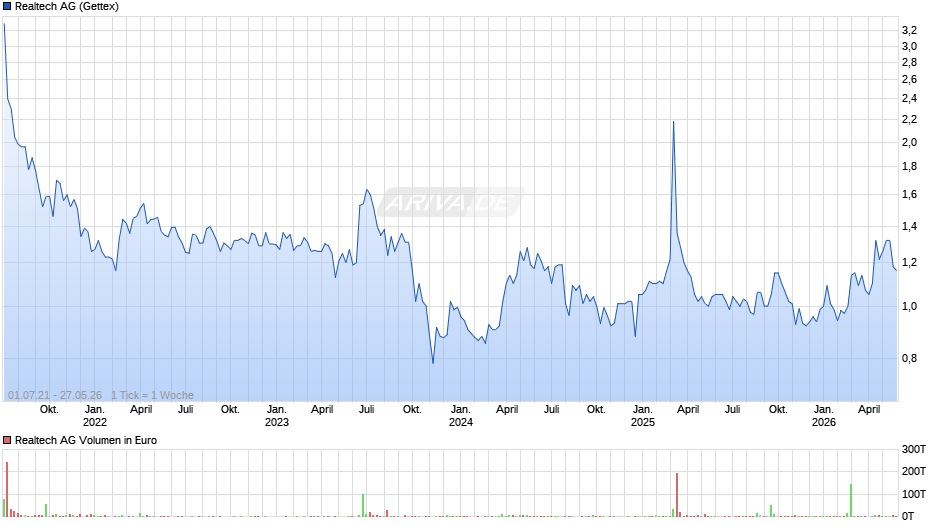Click the red Volumen legend square
The height and width of the screenshot is (526, 940).
7,440
